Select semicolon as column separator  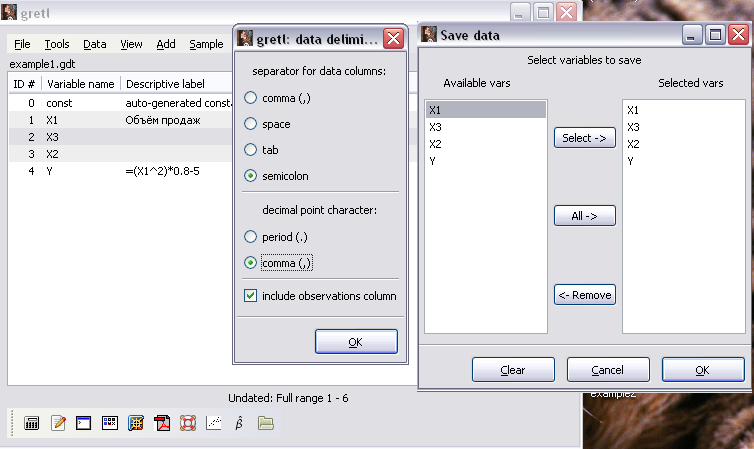click(x=251, y=176)
